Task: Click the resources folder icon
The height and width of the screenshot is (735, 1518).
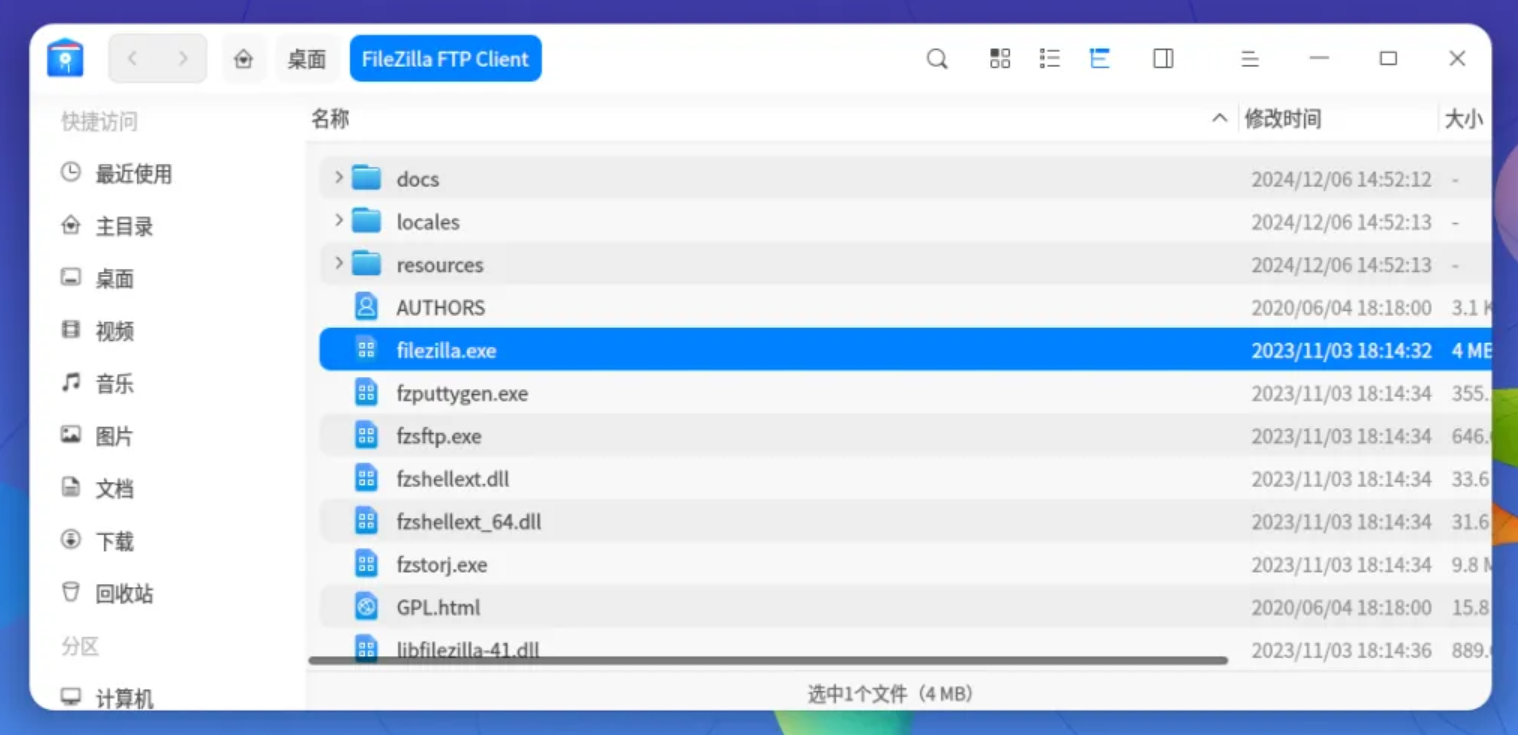Action: pyautogui.click(x=367, y=264)
